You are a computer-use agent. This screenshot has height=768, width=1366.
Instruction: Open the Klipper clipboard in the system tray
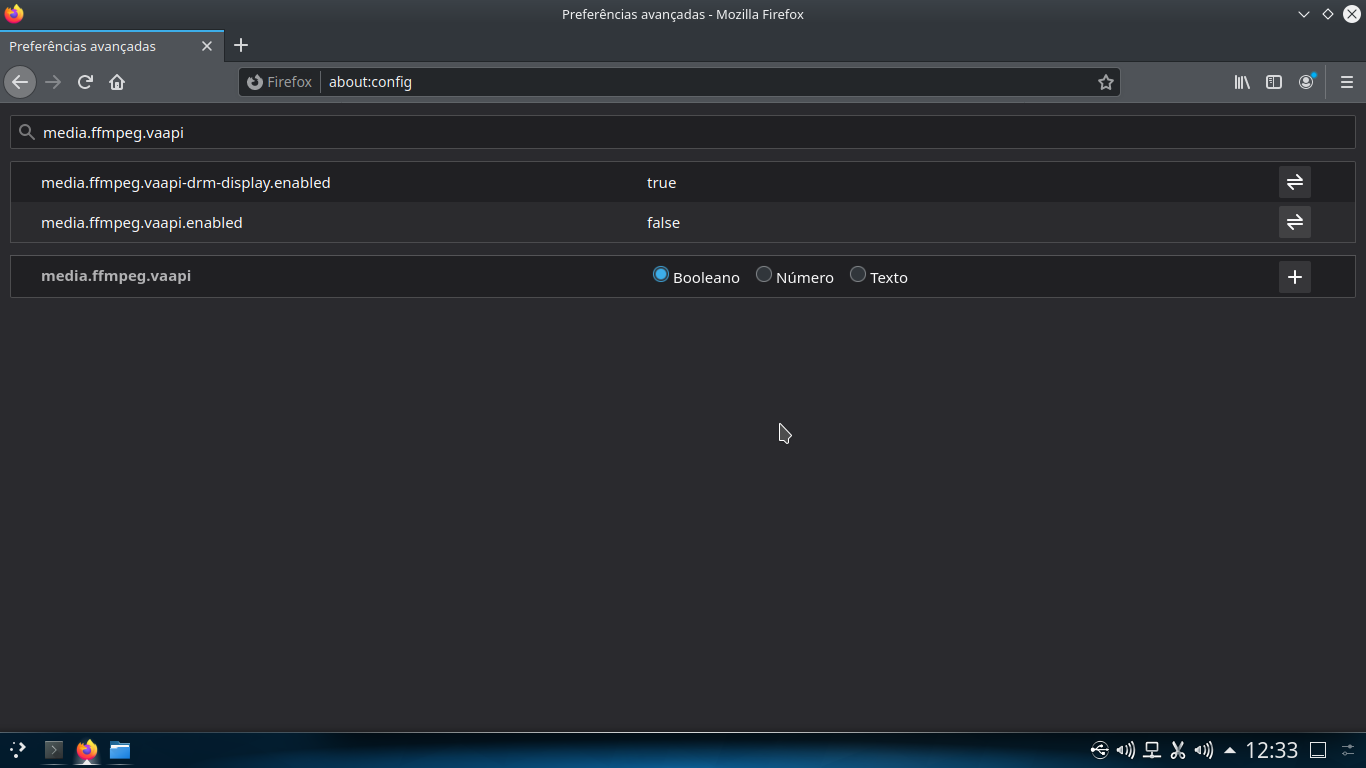1178,749
